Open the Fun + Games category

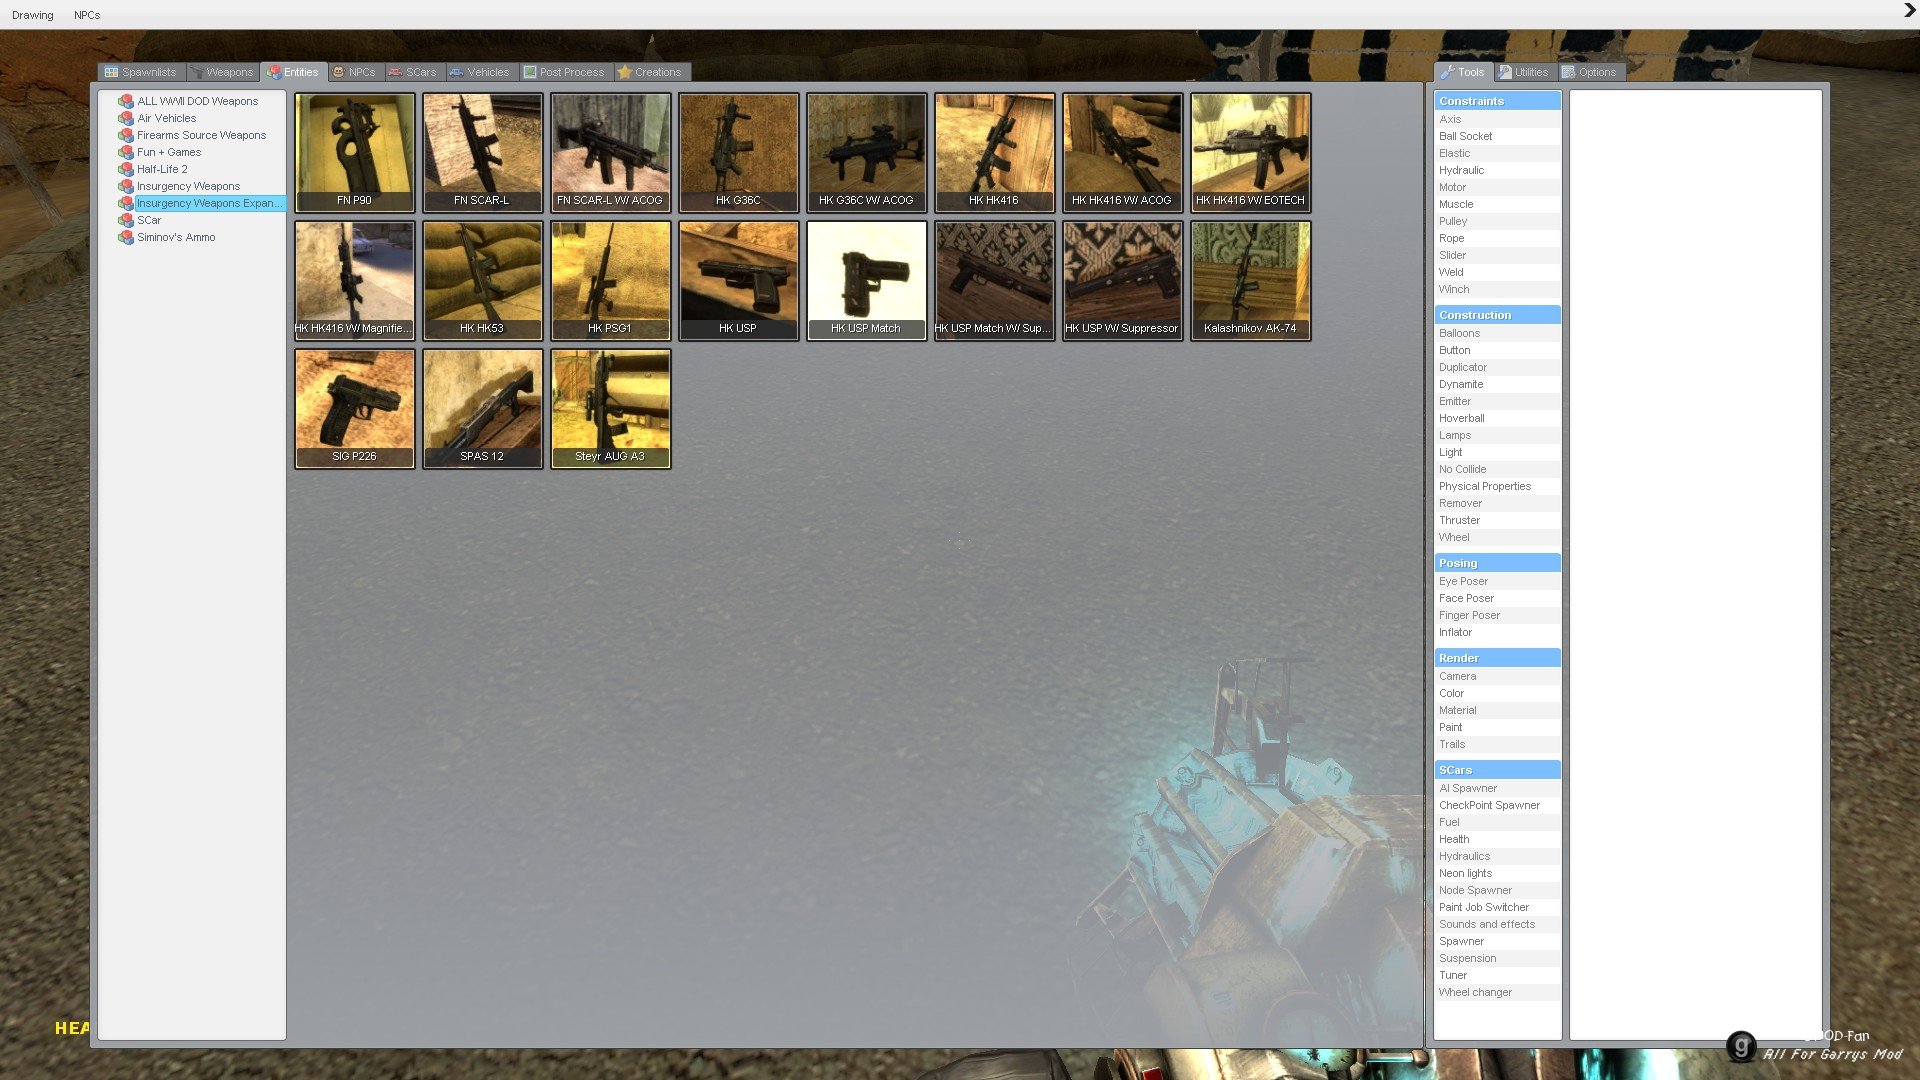(x=168, y=152)
